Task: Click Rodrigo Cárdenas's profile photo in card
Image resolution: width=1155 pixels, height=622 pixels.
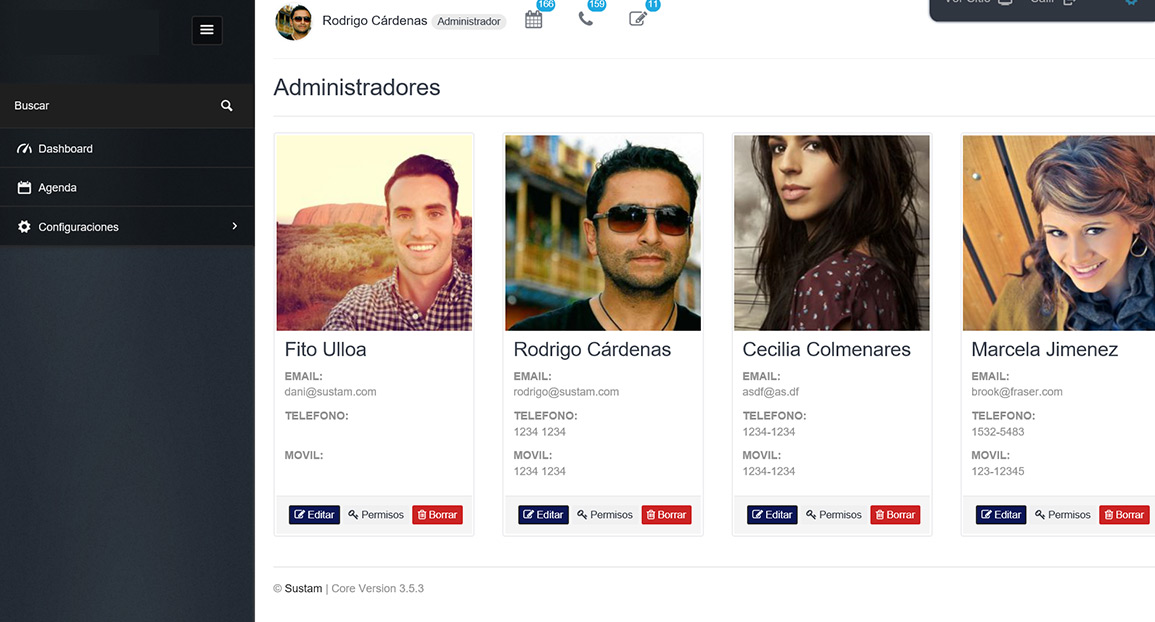Action: click(603, 233)
